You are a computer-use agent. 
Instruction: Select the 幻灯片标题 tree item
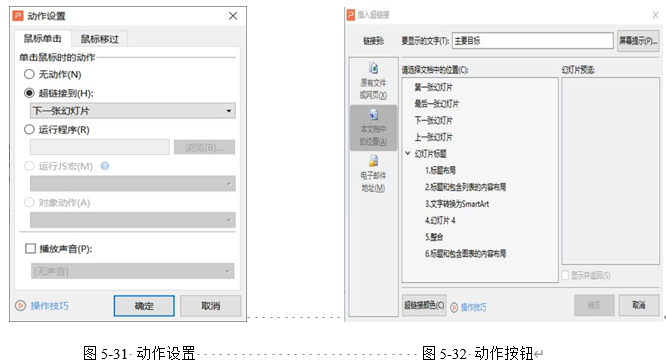pos(430,153)
